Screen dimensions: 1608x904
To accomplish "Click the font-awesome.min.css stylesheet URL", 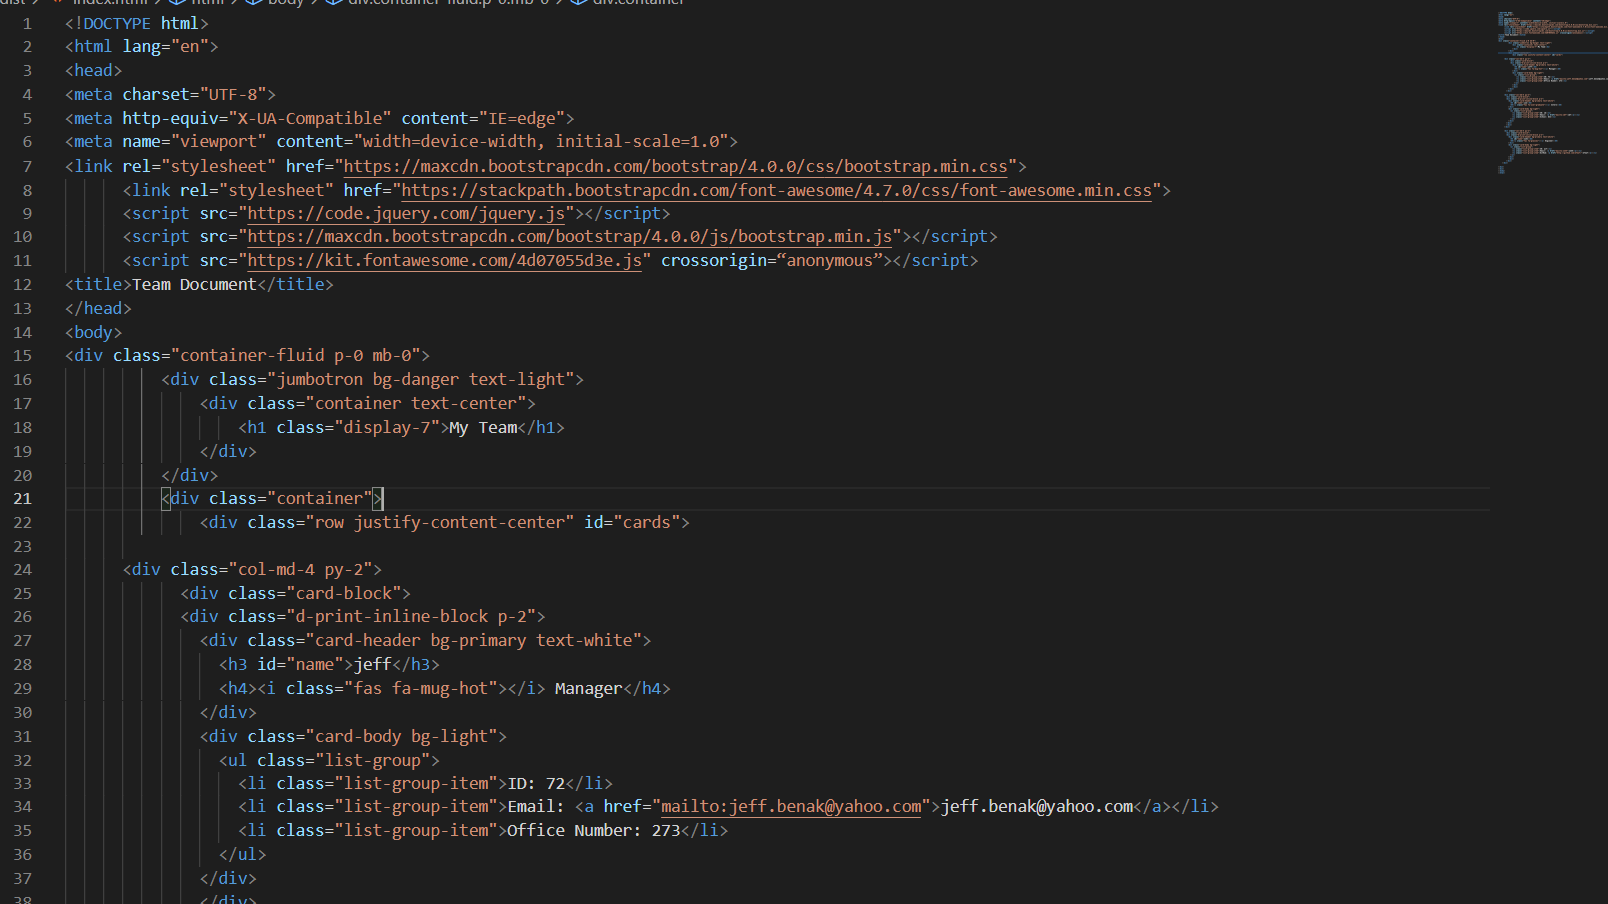I will click(x=775, y=190).
